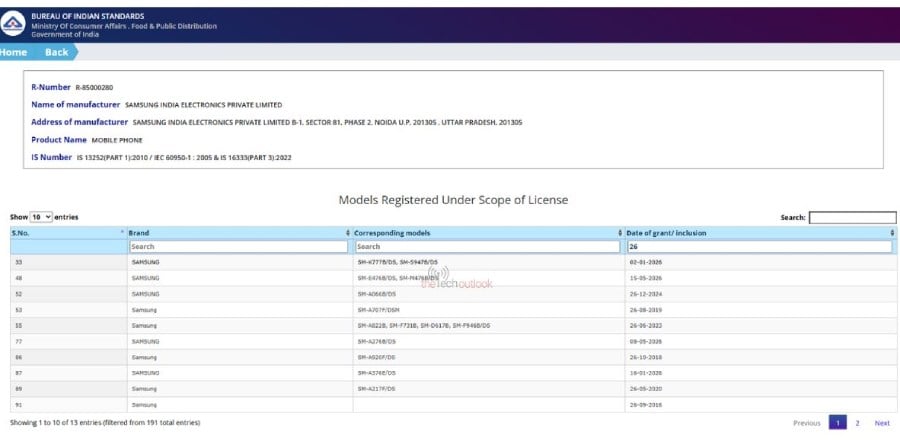This screenshot has height=440, width=900.
Task: Click the date 26-10-2018 cell
Action: [x=761, y=357]
